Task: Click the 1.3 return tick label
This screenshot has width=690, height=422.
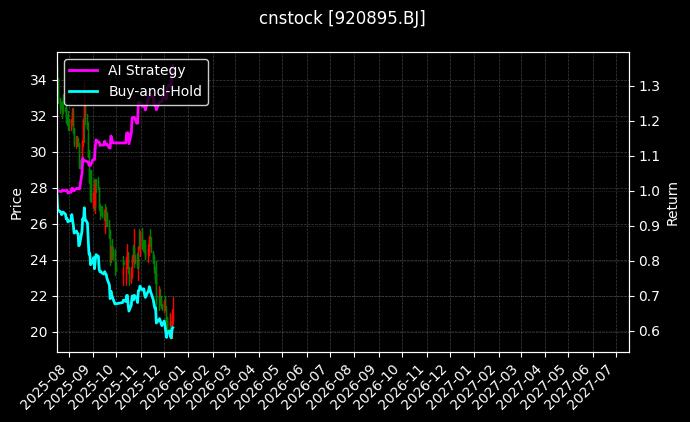Action: point(648,87)
